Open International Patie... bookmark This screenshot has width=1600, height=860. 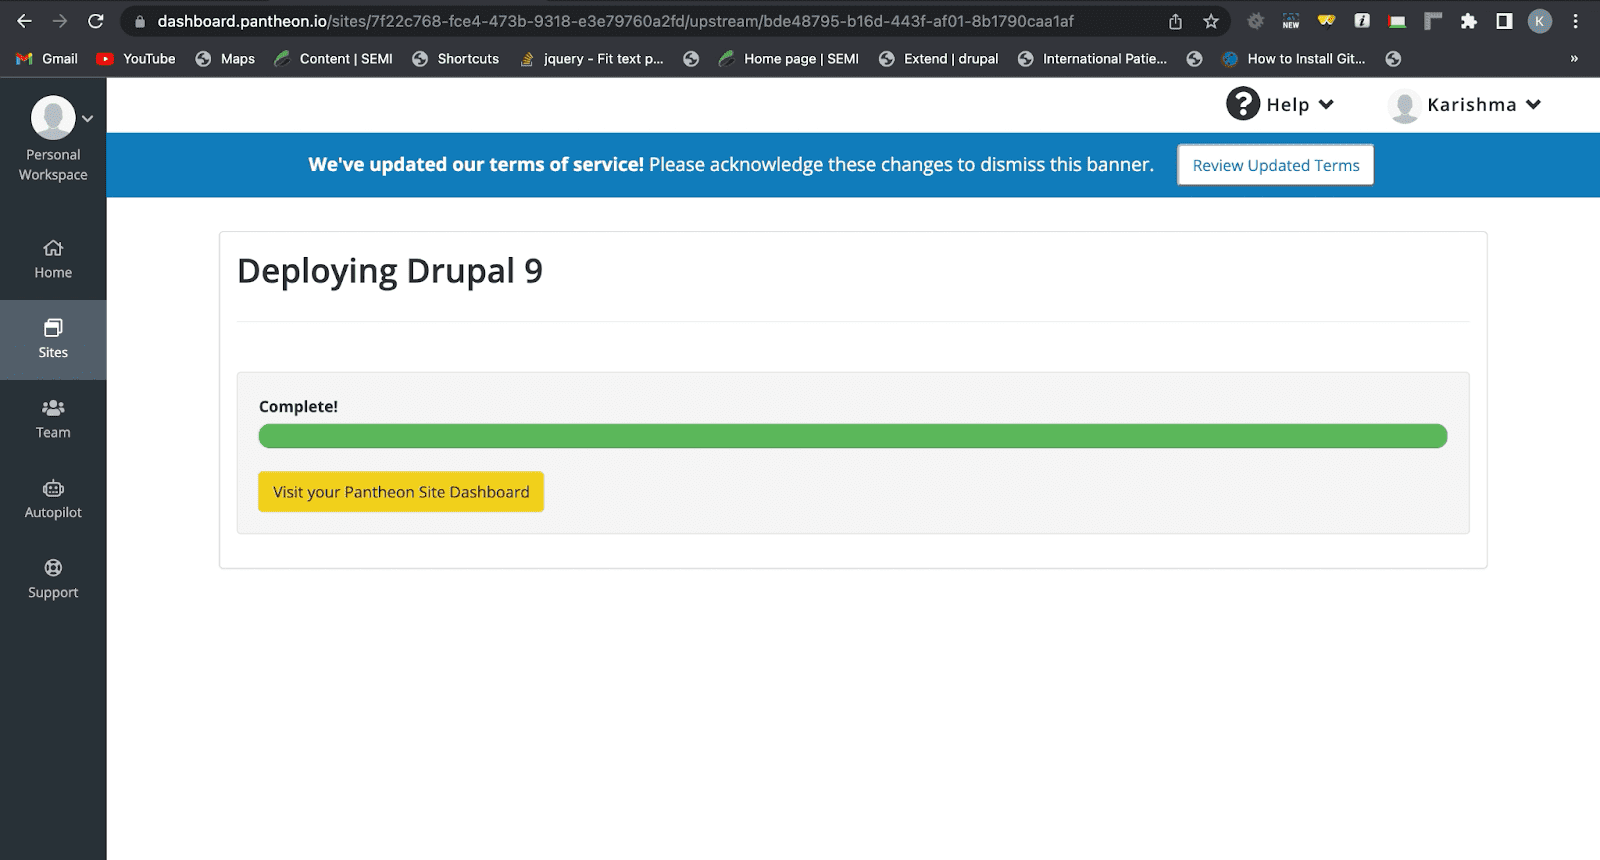(x=1093, y=59)
